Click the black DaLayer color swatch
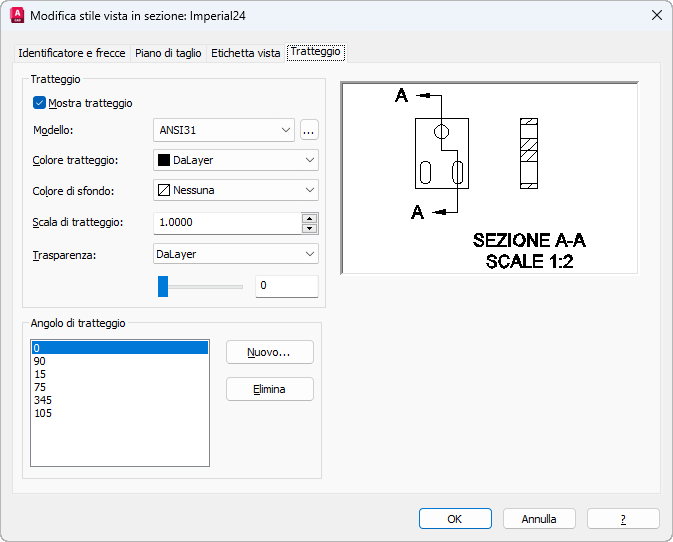 [x=163, y=160]
